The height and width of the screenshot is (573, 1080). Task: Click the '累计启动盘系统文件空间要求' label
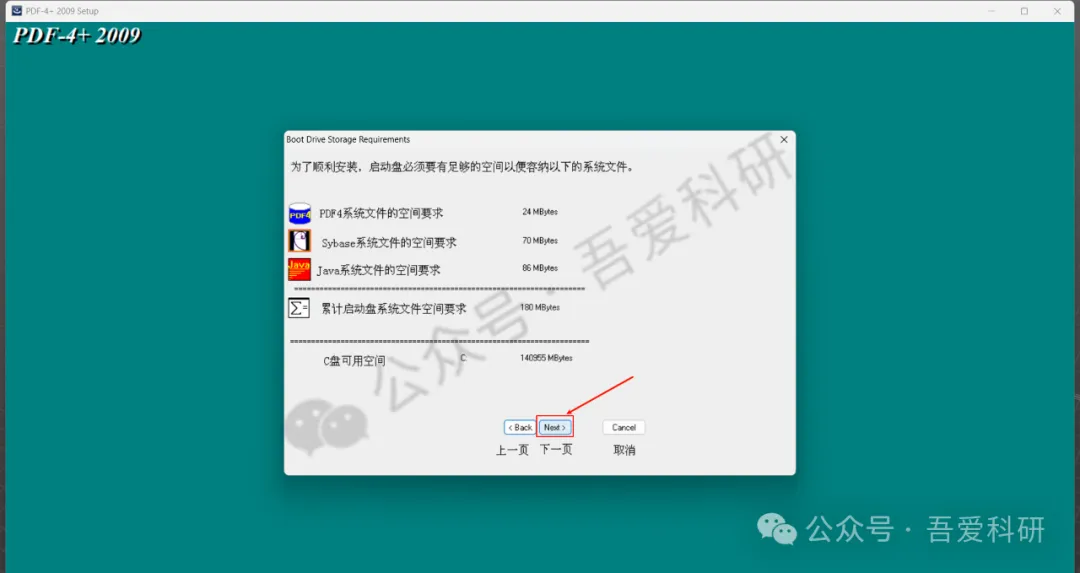393,309
